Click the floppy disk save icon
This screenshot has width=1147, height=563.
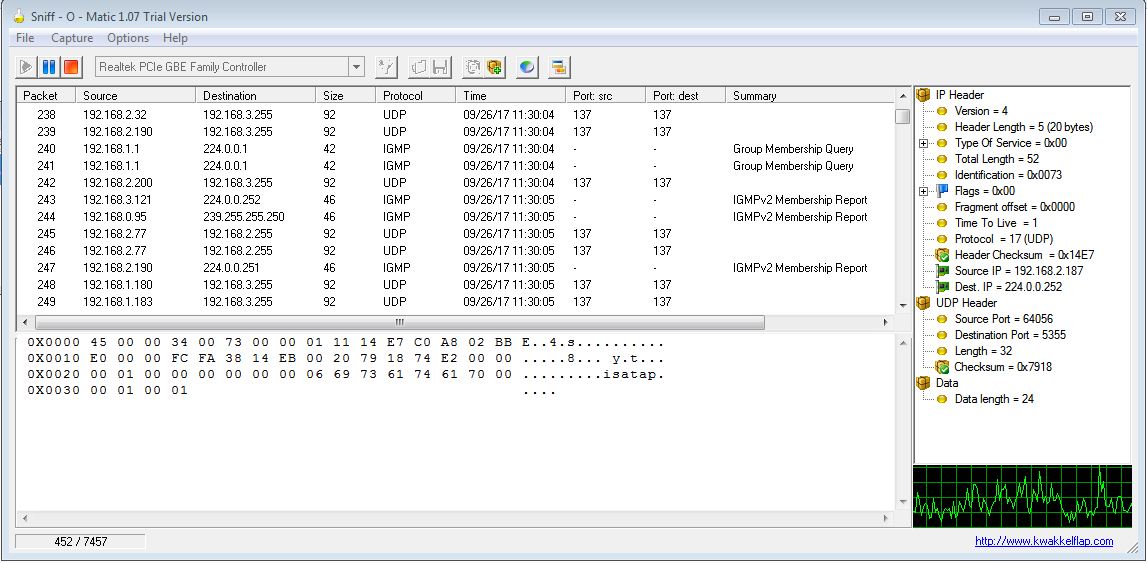click(x=440, y=67)
